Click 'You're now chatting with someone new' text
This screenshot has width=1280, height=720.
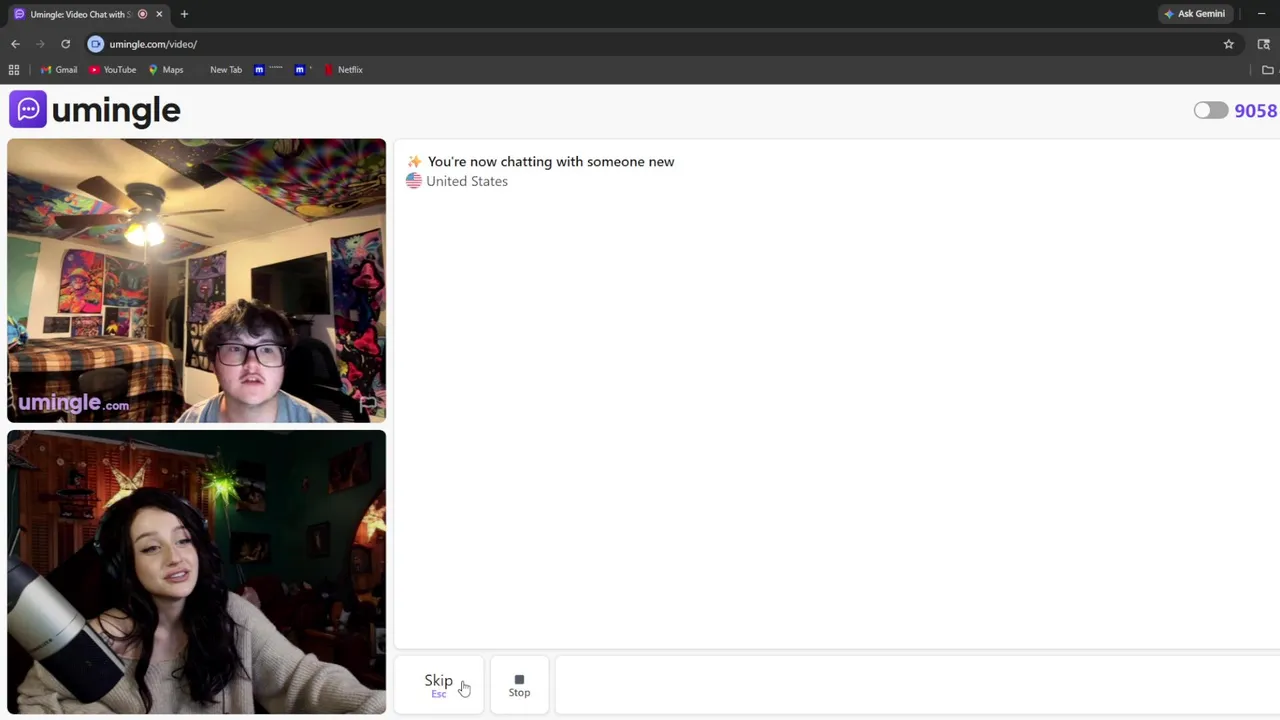click(x=551, y=161)
